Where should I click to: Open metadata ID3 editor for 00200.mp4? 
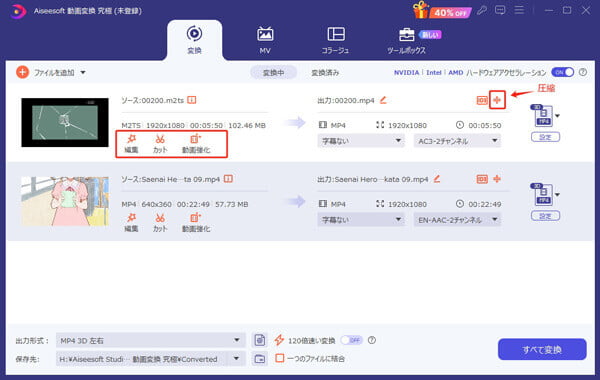click(482, 100)
